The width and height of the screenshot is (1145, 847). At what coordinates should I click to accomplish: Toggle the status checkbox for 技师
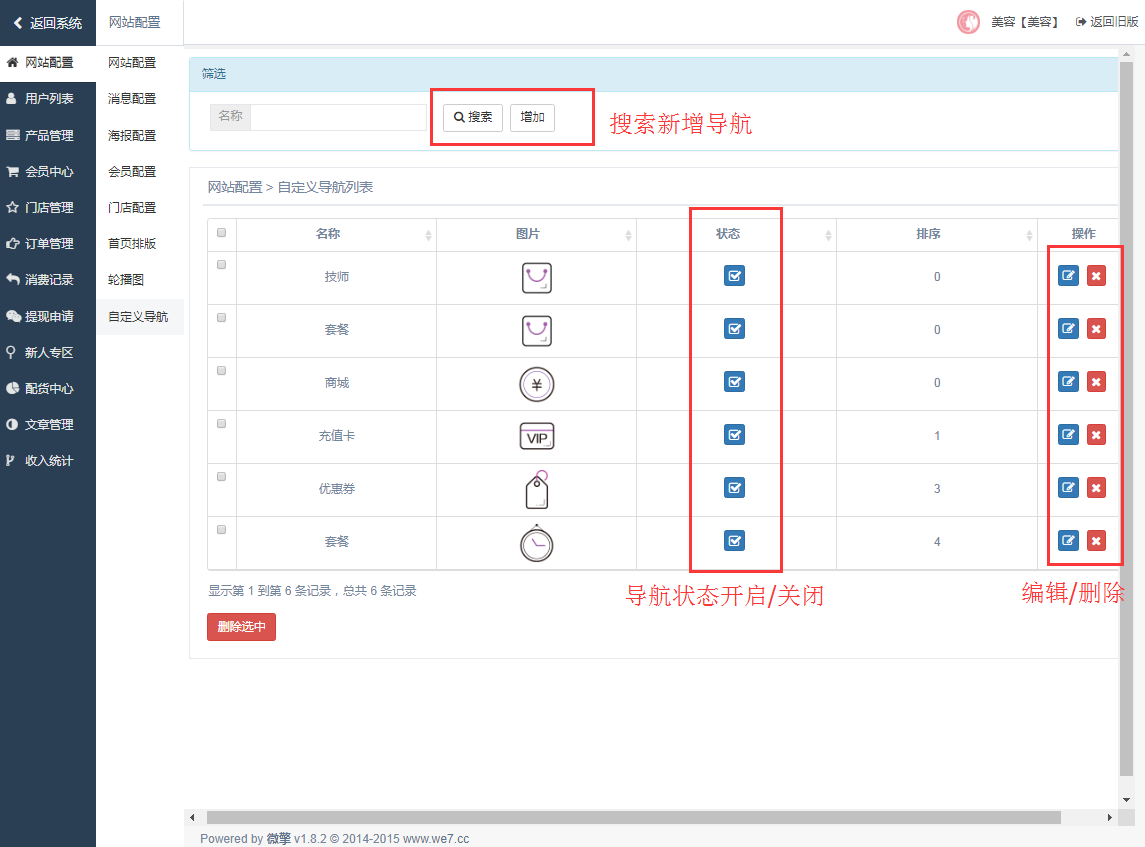coord(734,276)
